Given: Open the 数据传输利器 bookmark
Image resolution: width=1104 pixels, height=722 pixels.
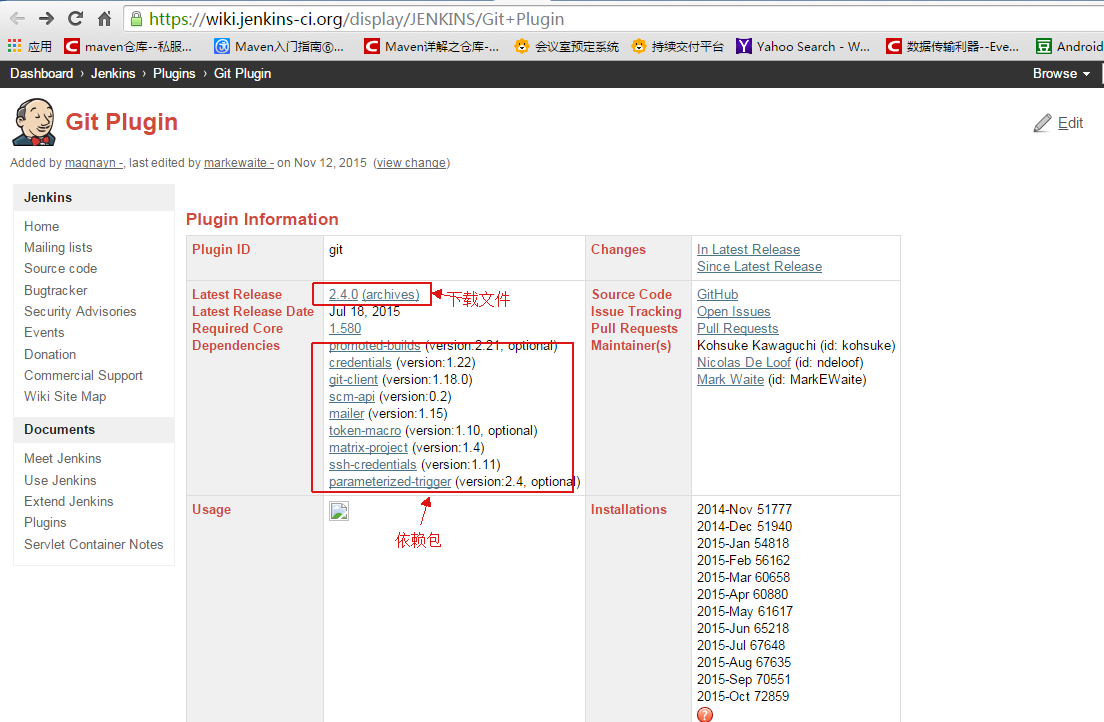Looking at the screenshot, I should tap(953, 46).
